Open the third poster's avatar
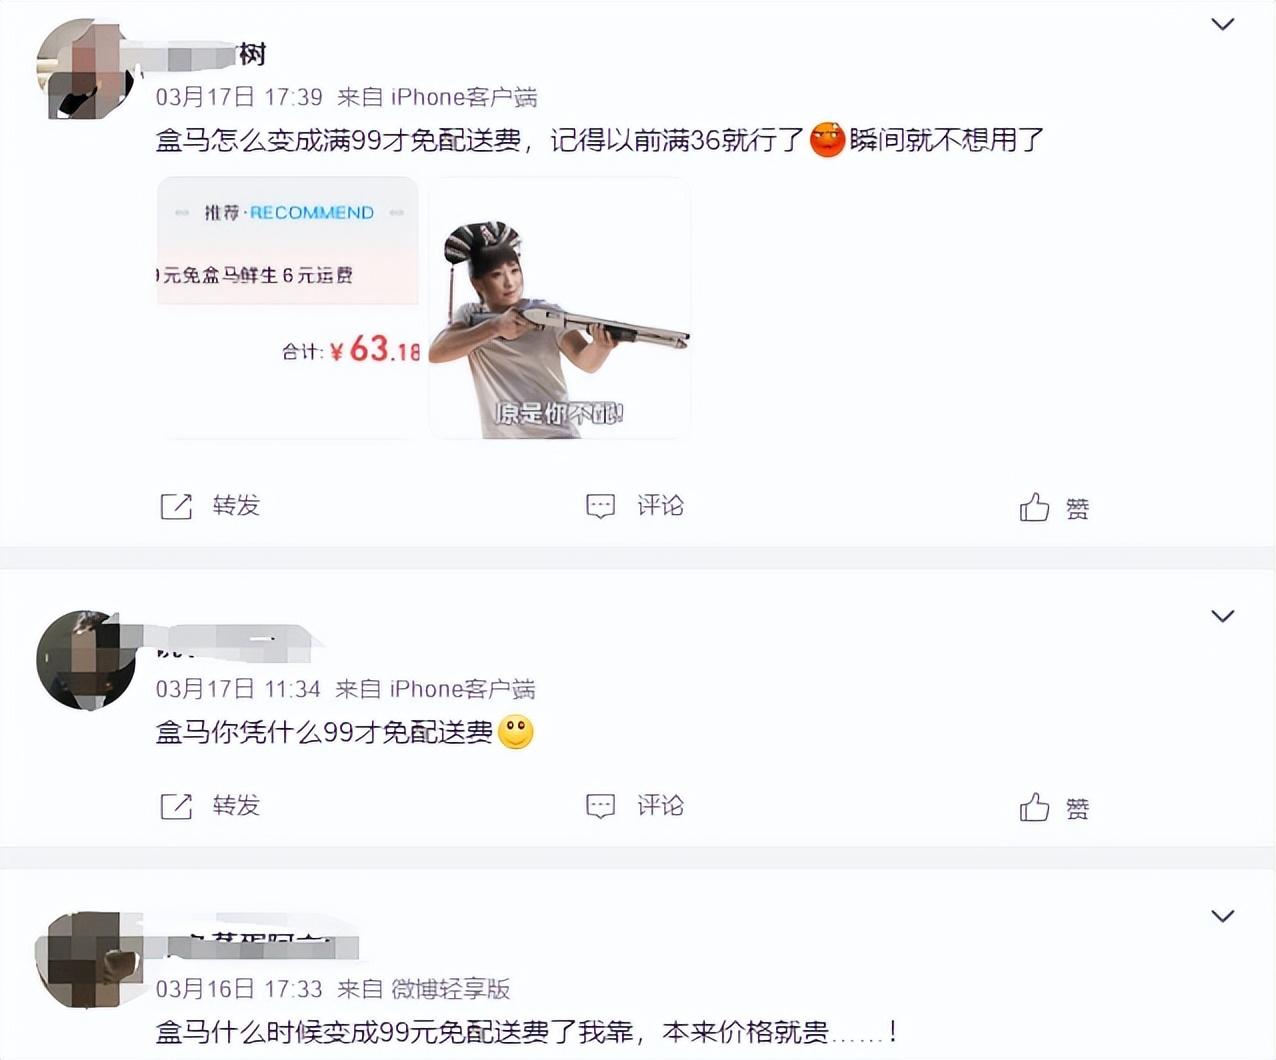1276x1060 pixels. [x=85, y=960]
